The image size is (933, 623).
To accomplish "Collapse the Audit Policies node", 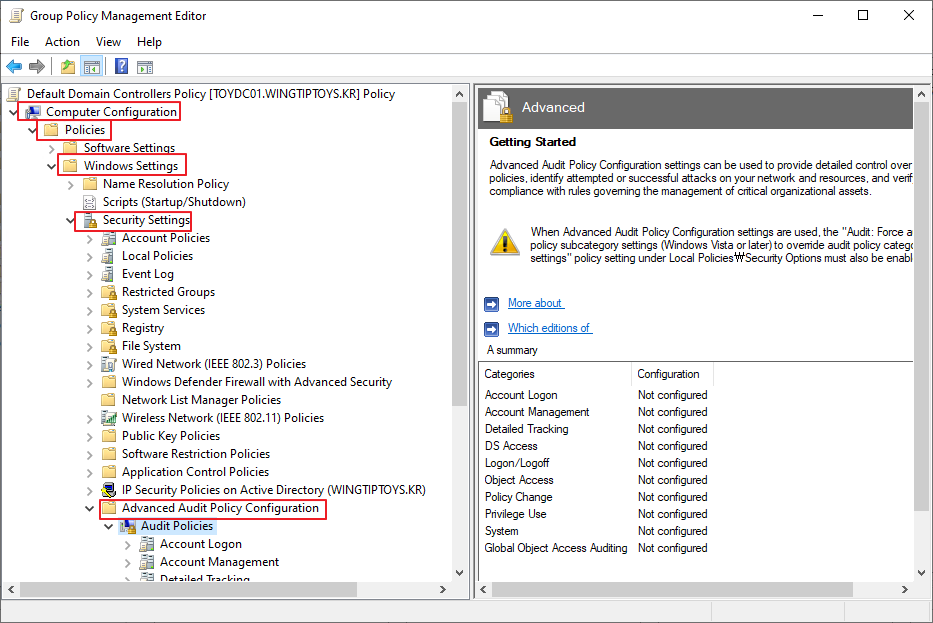I will pyautogui.click(x=108, y=526).
